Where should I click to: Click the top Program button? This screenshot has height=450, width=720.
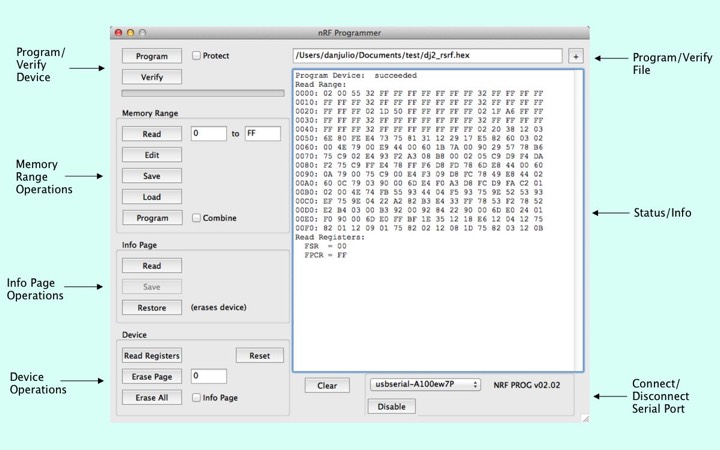tap(152, 56)
